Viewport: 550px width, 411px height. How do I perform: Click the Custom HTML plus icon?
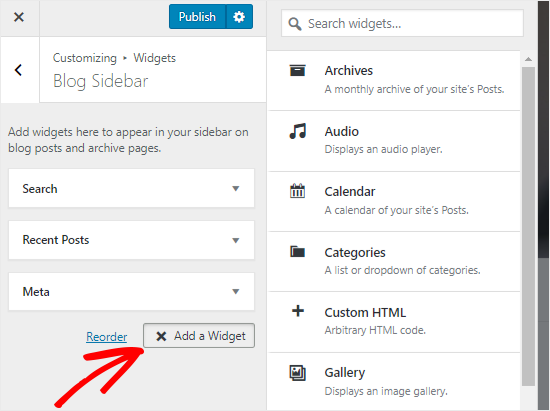[x=298, y=311]
